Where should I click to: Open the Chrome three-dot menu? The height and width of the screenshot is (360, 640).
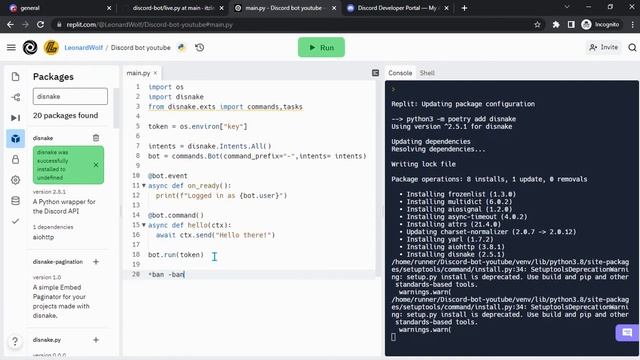point(633,24)
